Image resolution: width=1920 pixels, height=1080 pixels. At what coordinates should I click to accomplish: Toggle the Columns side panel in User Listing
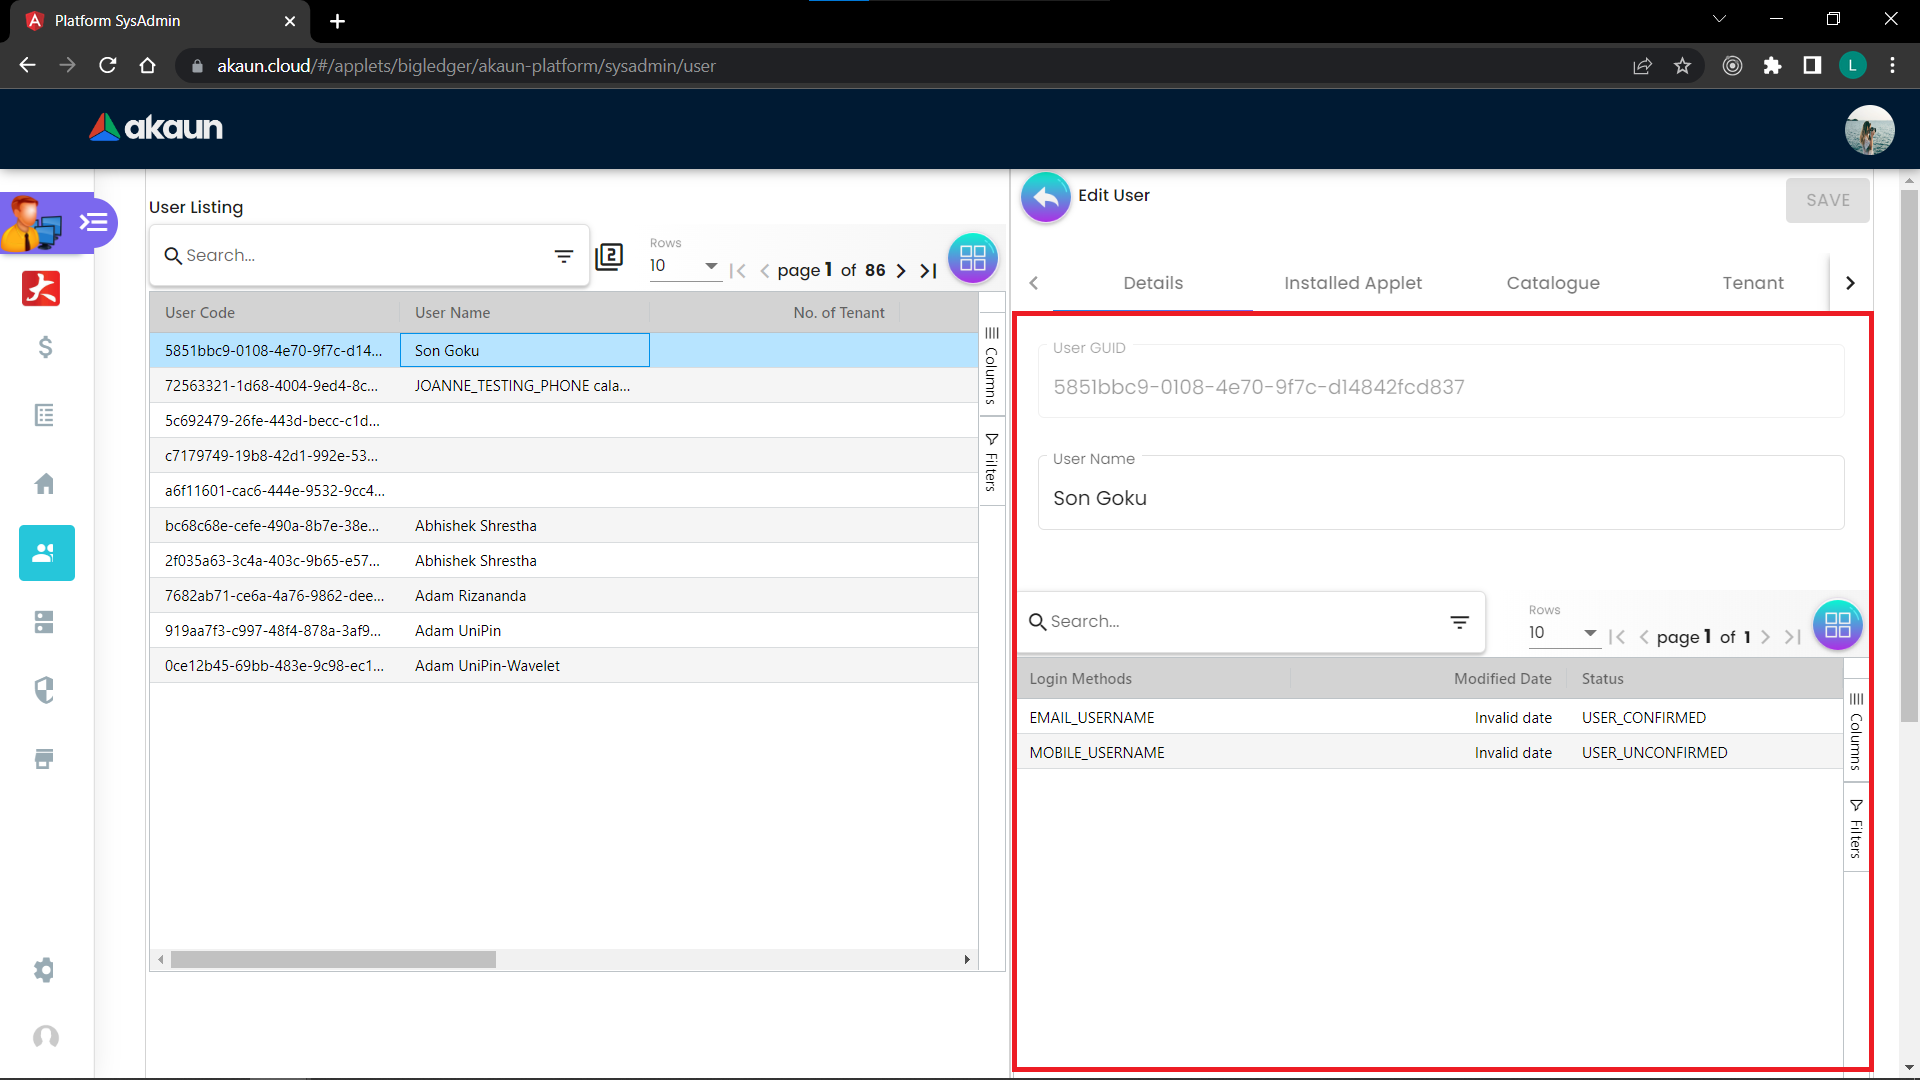pos(991,365)
